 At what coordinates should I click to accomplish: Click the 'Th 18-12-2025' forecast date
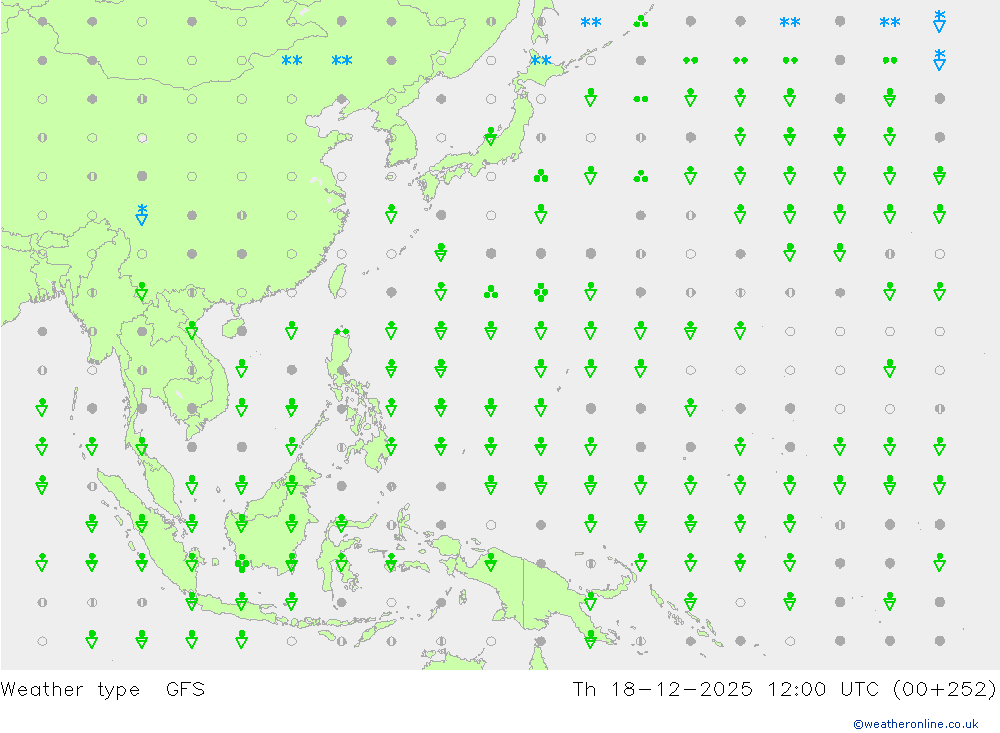(662, 690)
